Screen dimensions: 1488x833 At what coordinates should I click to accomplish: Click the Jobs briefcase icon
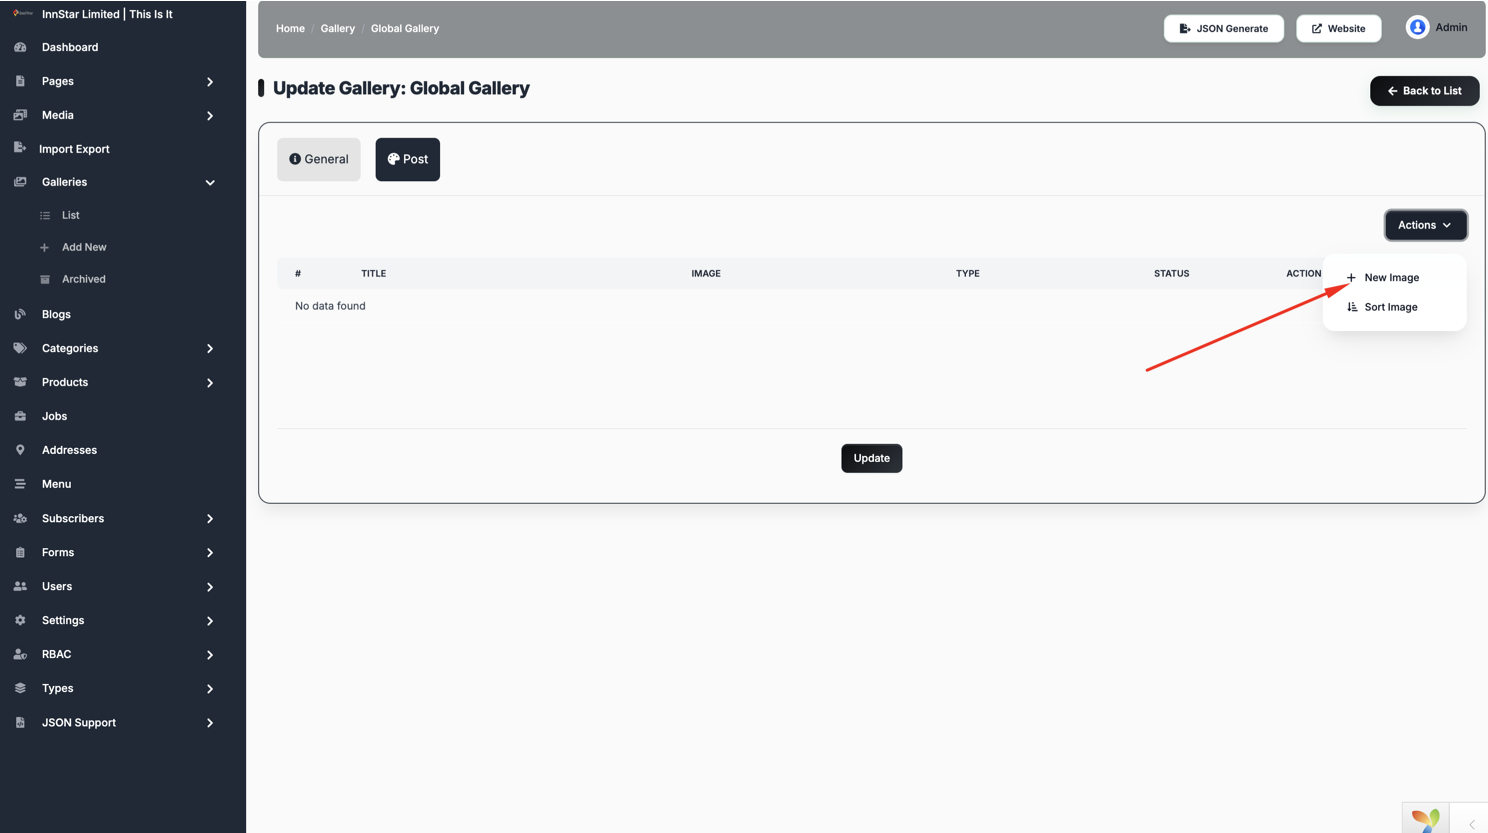tap(20, 416)
